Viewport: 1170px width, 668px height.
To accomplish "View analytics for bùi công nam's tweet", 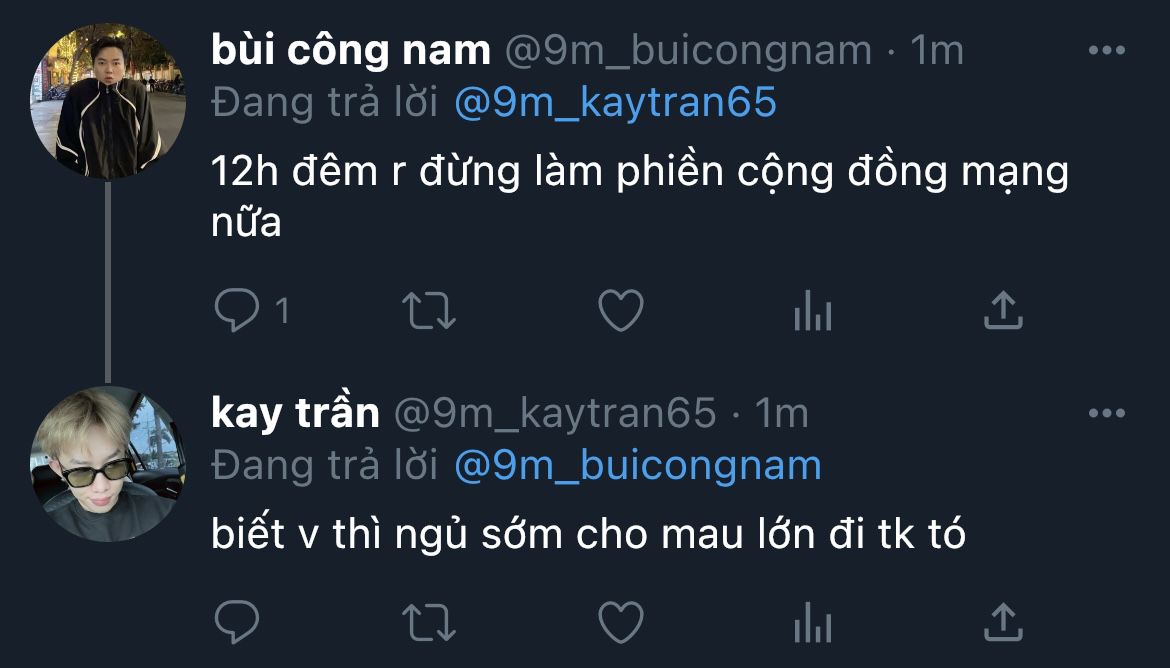I will 813,310.
